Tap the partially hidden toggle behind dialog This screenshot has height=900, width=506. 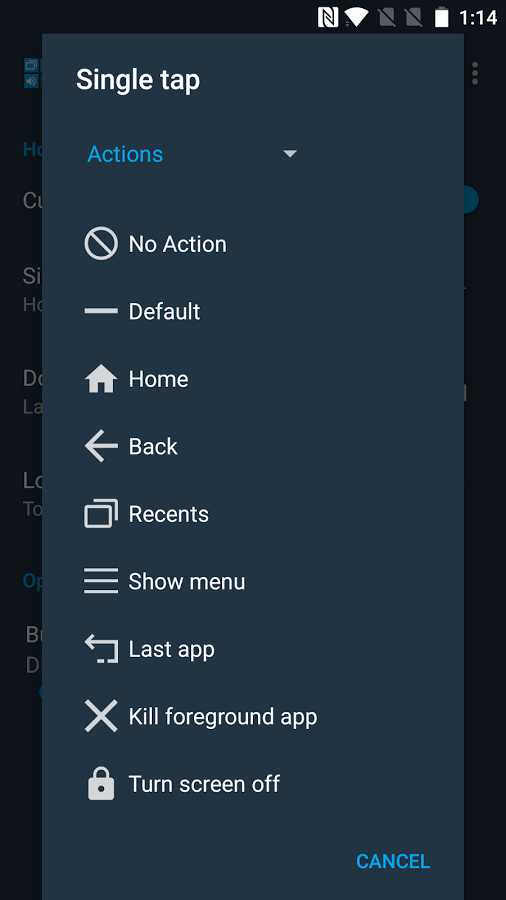471,200
